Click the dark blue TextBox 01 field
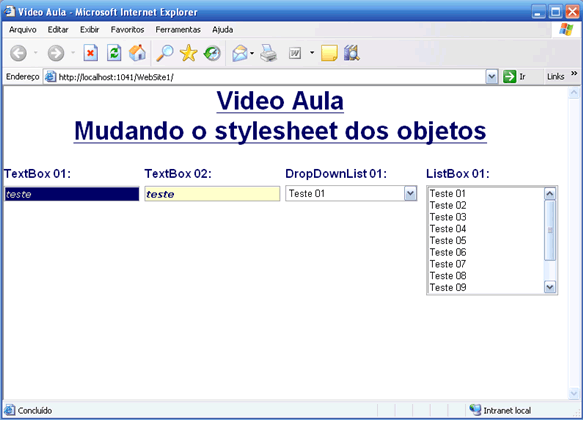Screen dimensions: 584x421 tap(72, 194)
